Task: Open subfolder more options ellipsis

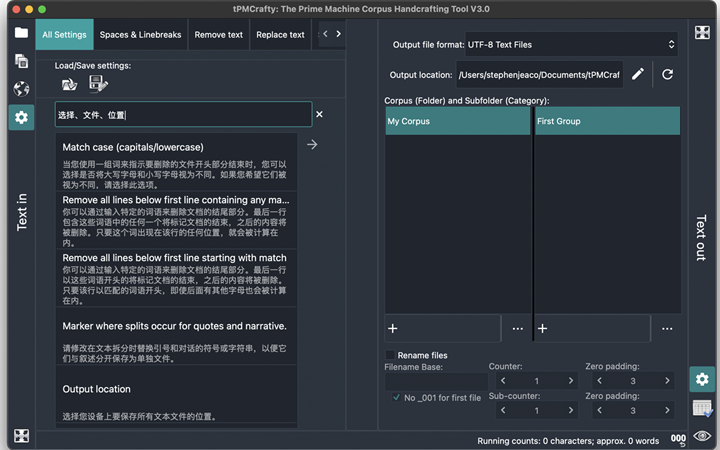Action: tap(667, 328)
